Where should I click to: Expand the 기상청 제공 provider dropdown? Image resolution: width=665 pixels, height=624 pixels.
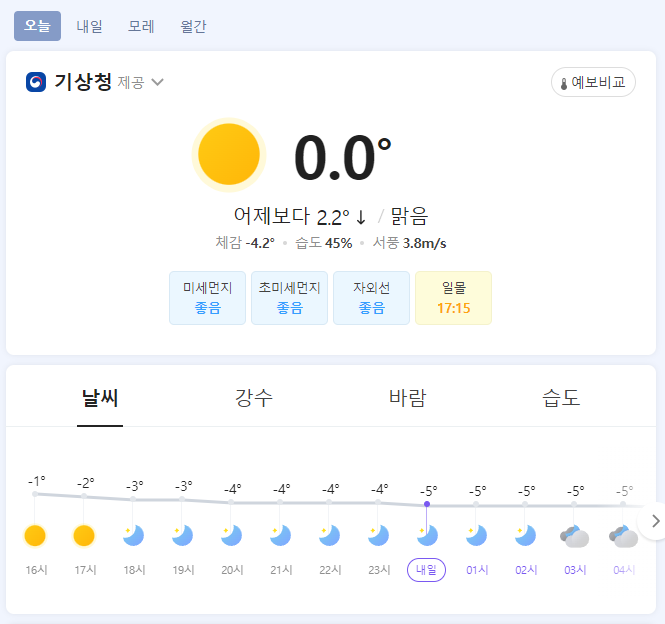(157, 82)
